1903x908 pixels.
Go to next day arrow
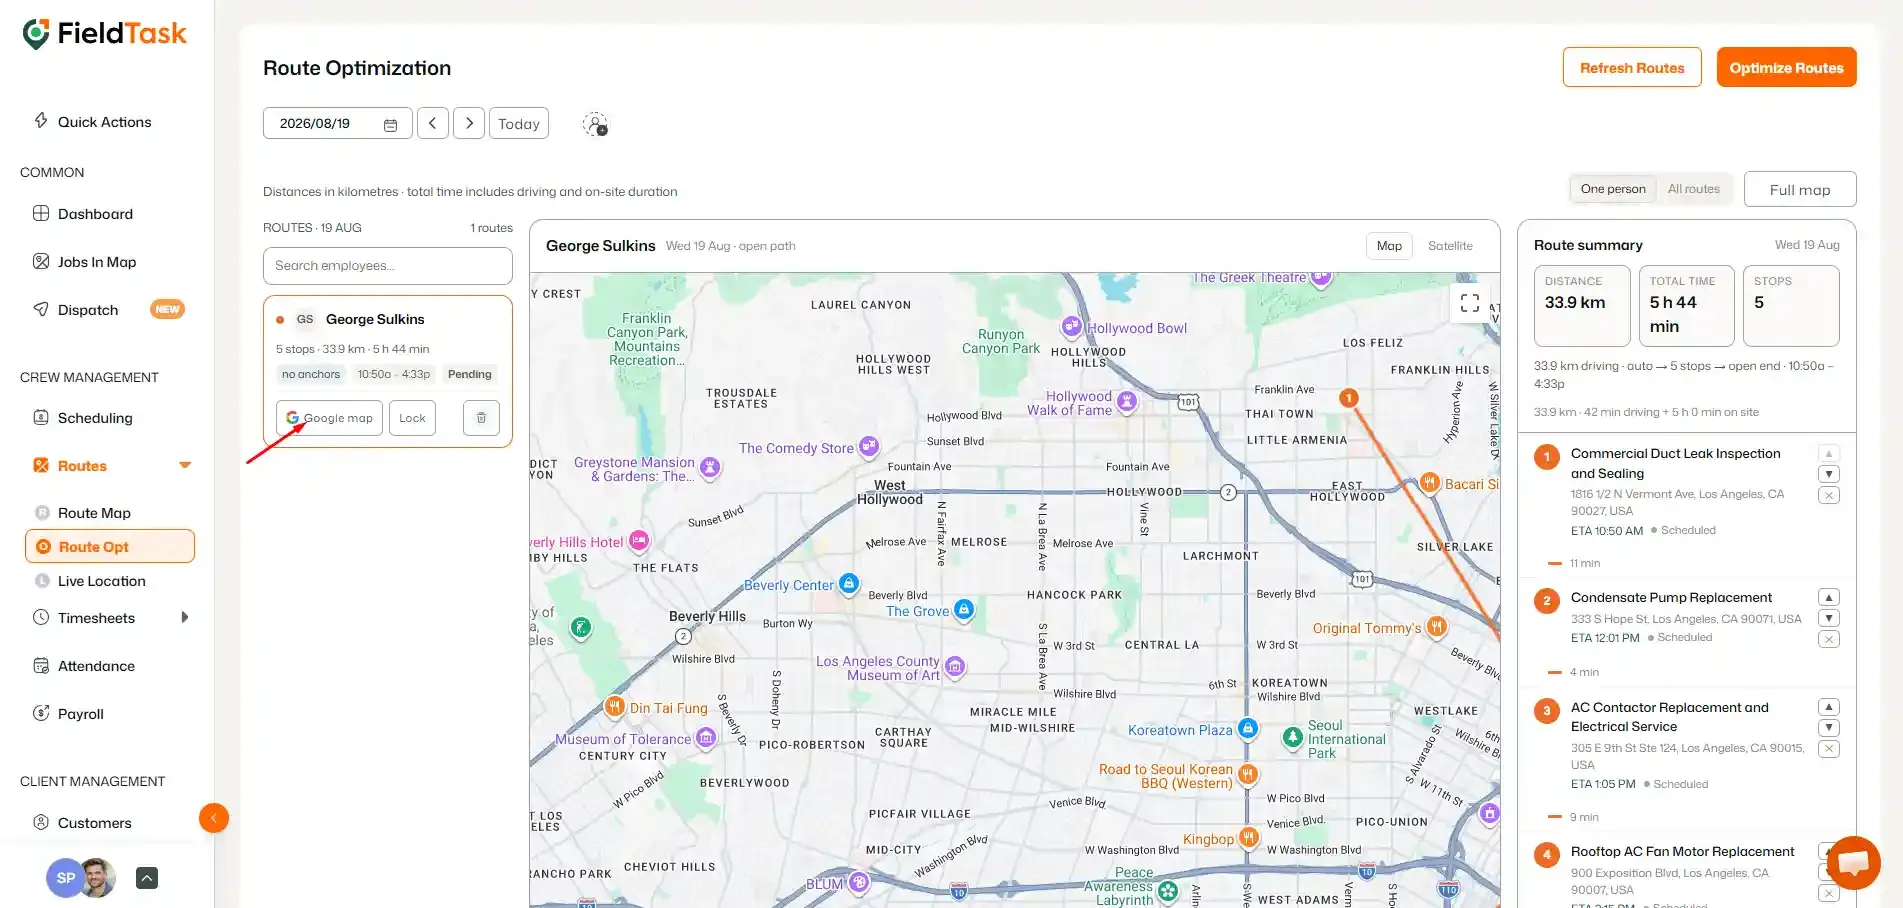click(469, 123)
